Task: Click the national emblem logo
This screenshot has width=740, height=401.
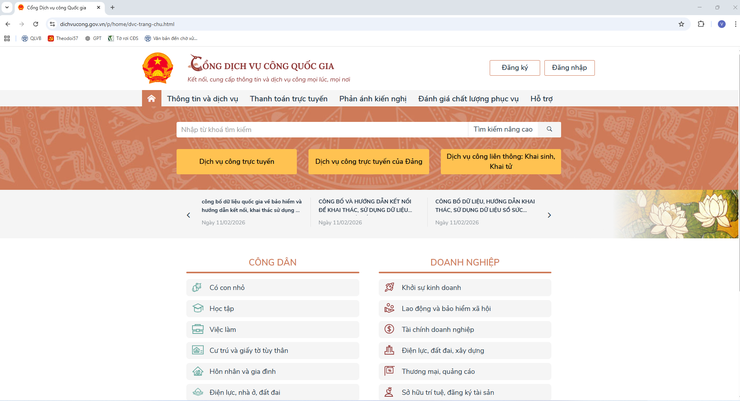Action: pos(157,68)
